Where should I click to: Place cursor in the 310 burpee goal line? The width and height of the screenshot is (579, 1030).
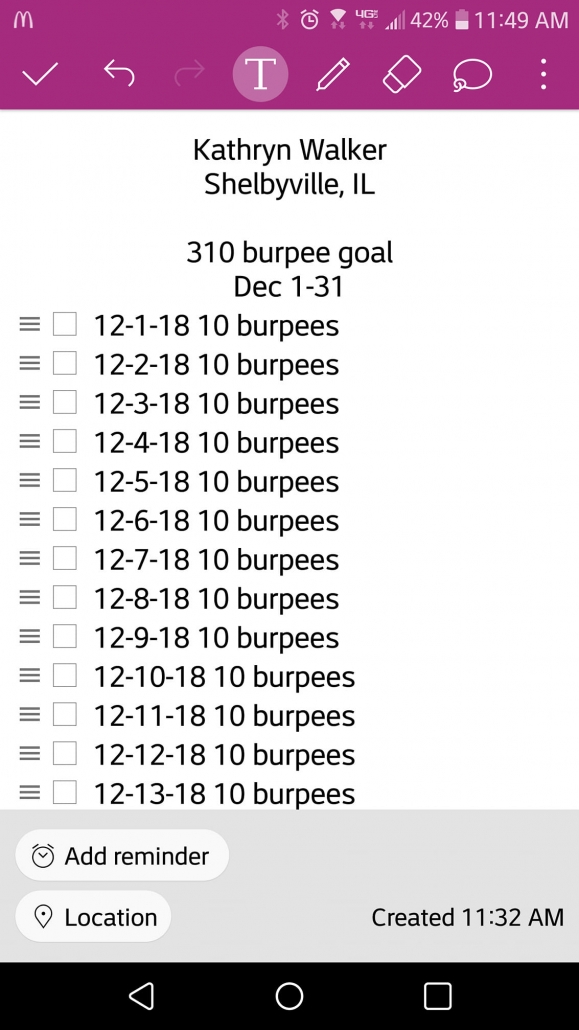(289, 252)
